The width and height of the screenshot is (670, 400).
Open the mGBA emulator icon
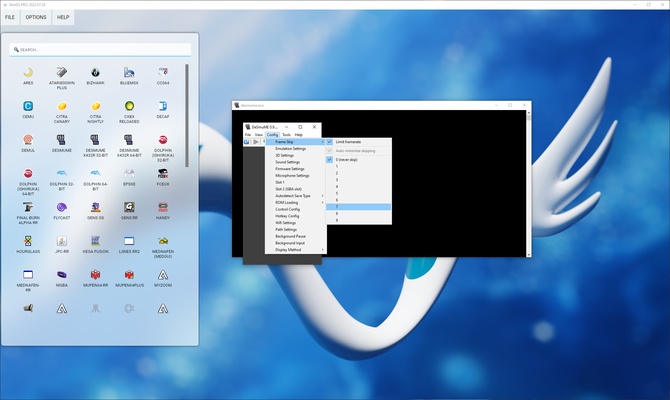(x=62, y=275)
